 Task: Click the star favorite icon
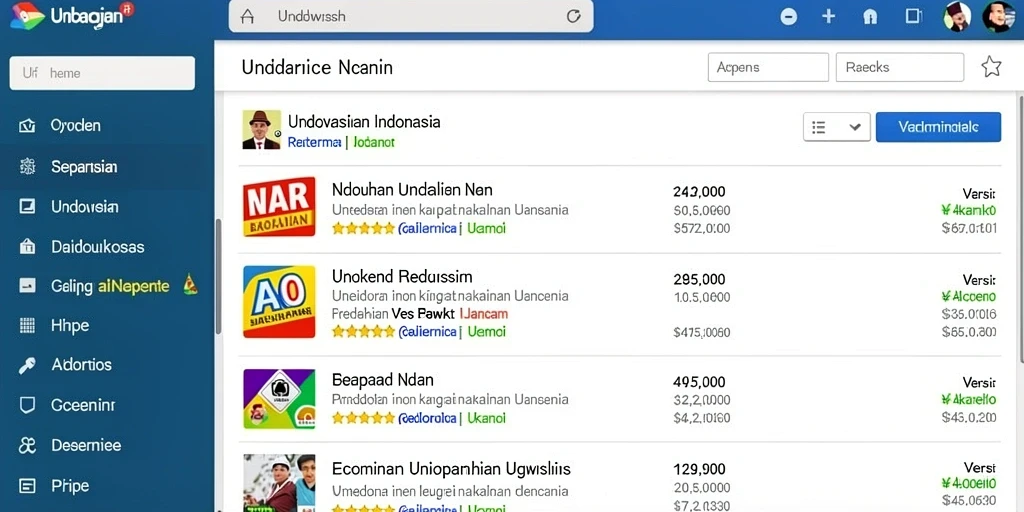coord(991,67)
